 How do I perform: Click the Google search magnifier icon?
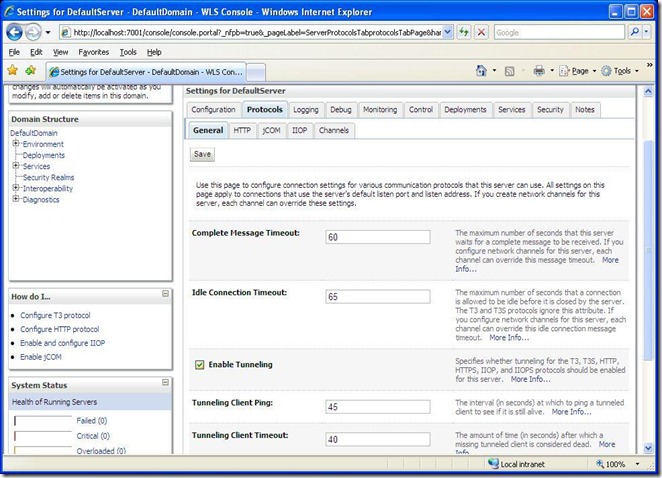[634, 32]
